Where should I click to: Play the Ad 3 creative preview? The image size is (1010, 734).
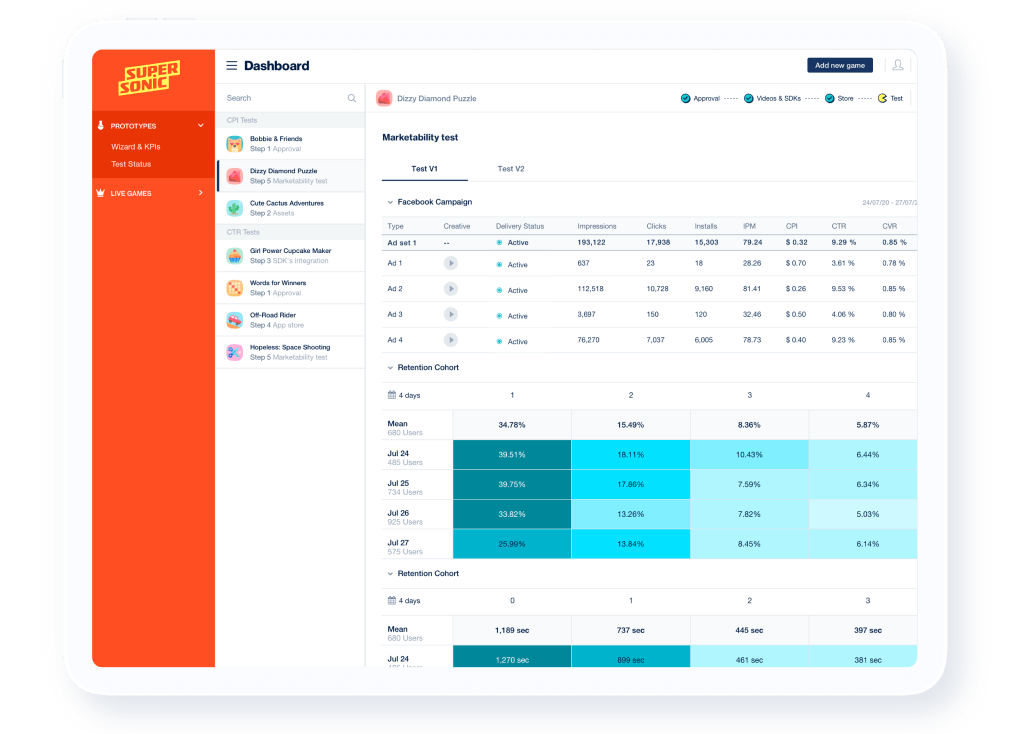point(451,314)
